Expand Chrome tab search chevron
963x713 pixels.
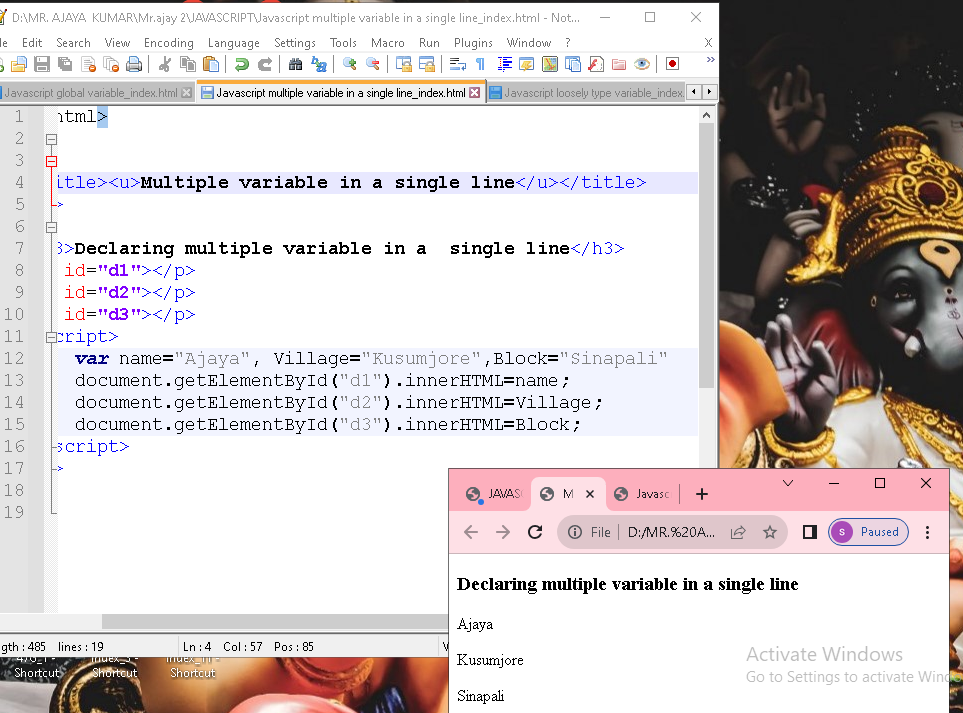(788, 483)
